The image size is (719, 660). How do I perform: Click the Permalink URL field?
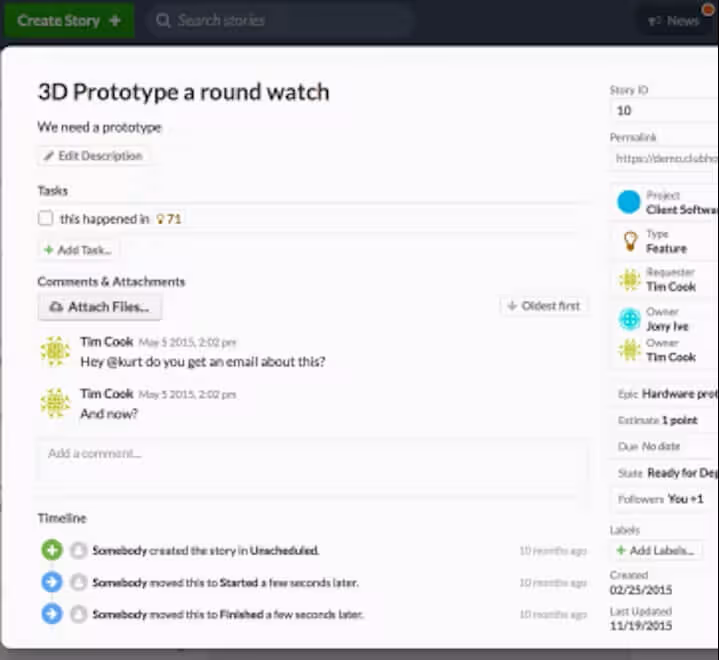pyautogui.click(x=665, y=159)
